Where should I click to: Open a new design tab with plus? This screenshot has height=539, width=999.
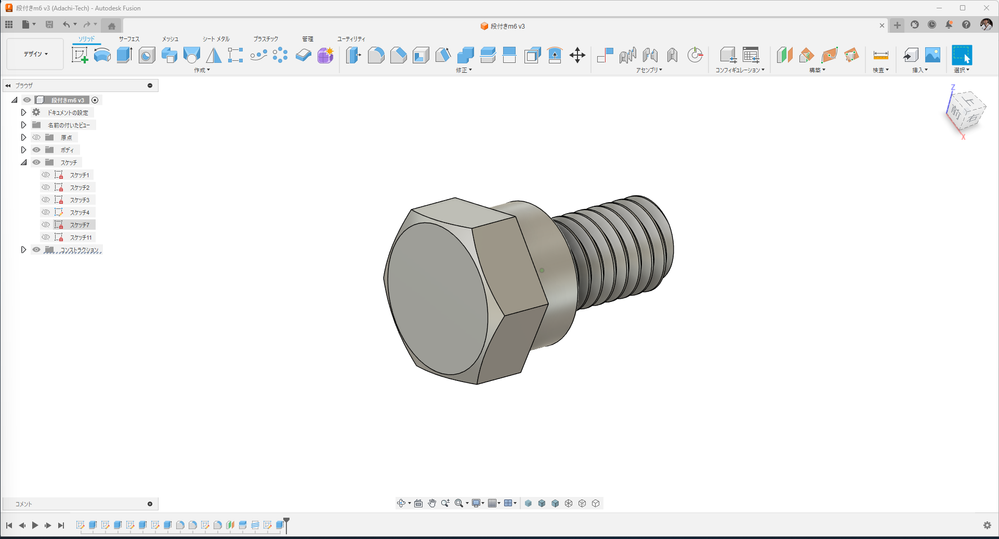pos(897,25)
